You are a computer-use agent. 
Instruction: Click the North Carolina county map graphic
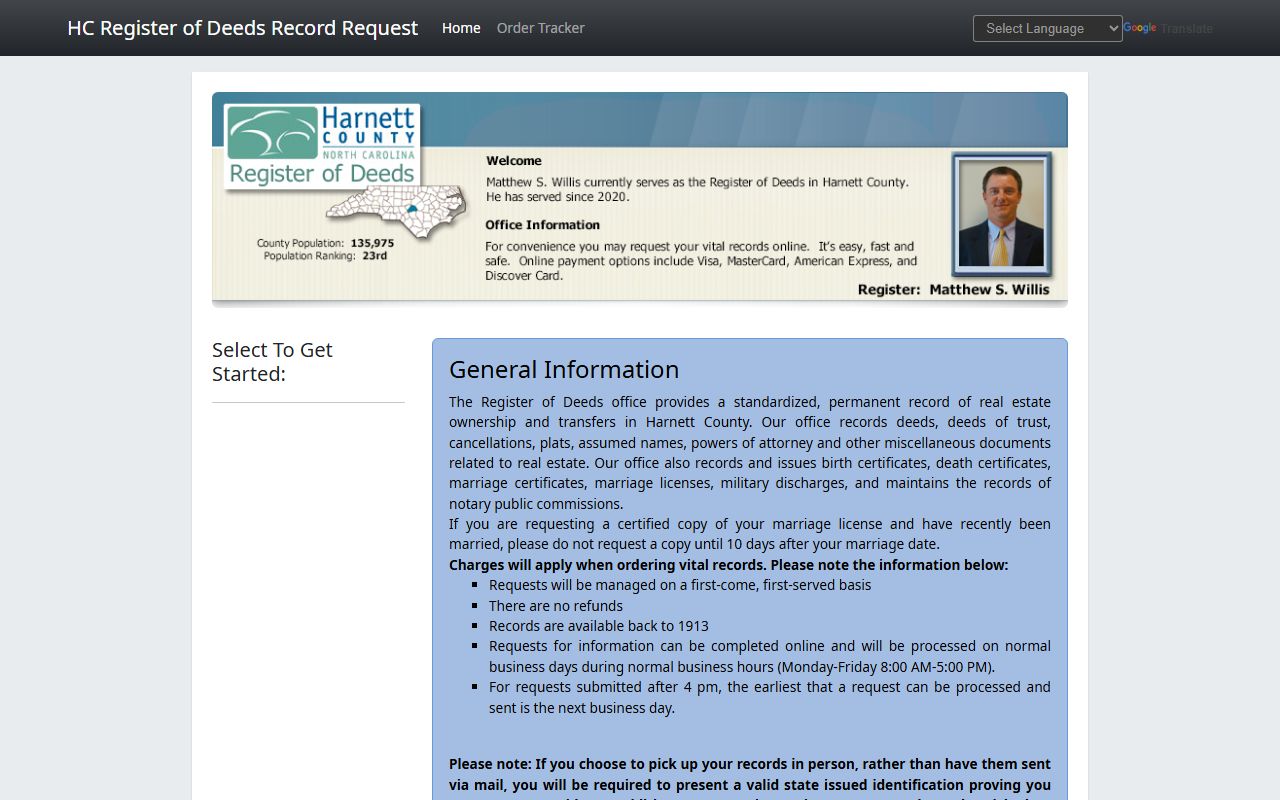[397, 211]
